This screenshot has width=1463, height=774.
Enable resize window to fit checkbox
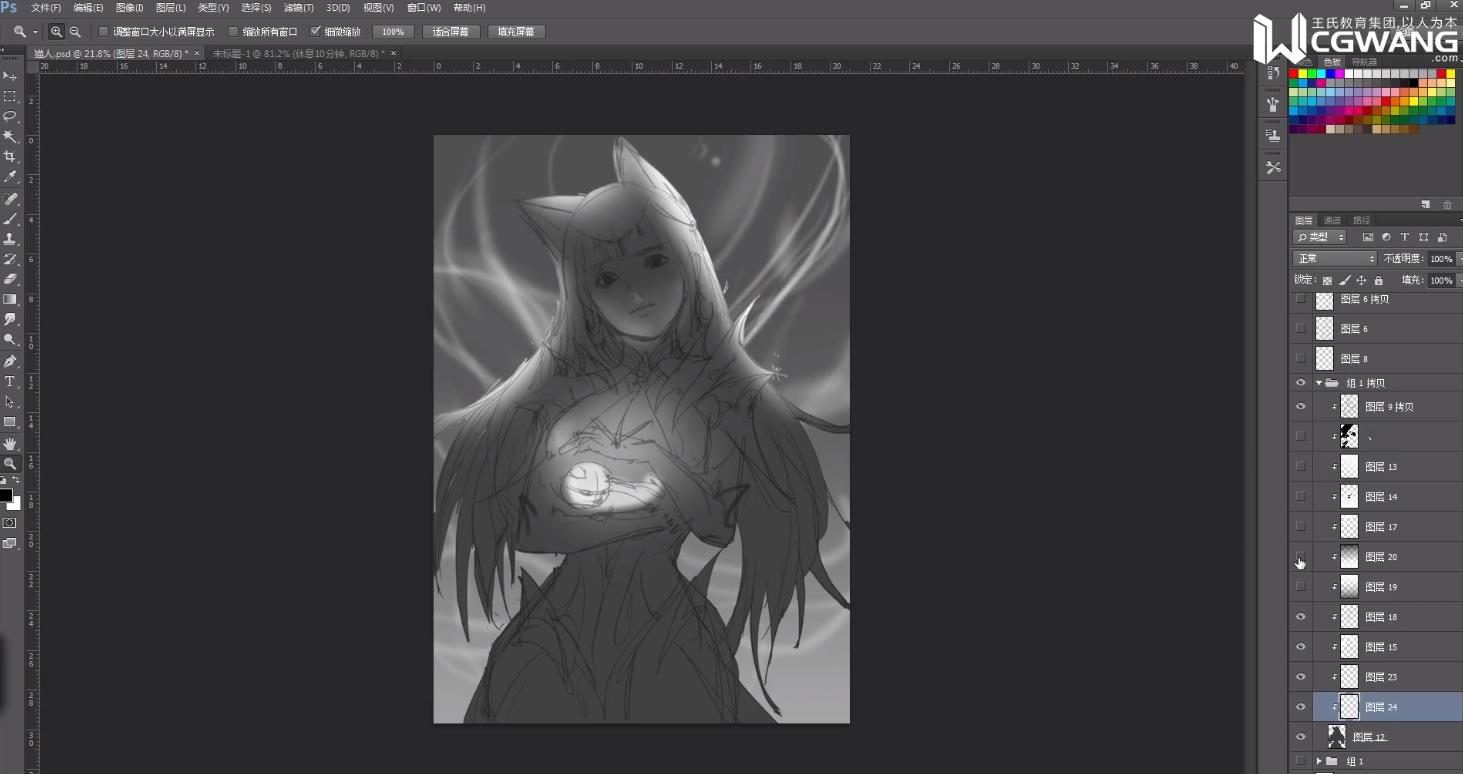[x=103, y=32]
